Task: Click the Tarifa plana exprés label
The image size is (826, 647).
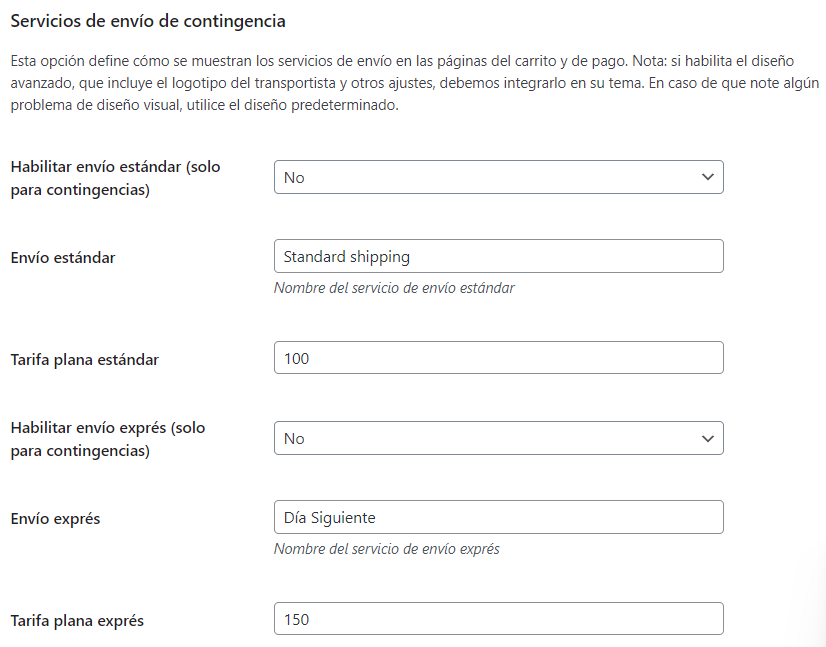Action: 77,621
